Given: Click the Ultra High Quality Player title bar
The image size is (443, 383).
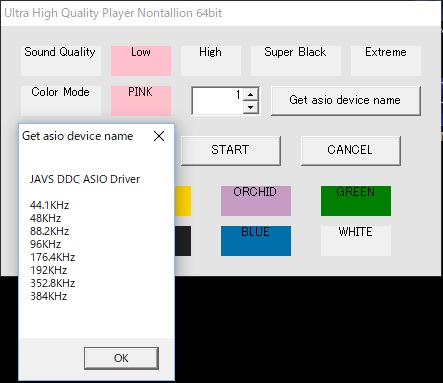Looking at the screenshot, I should [221, 13].
